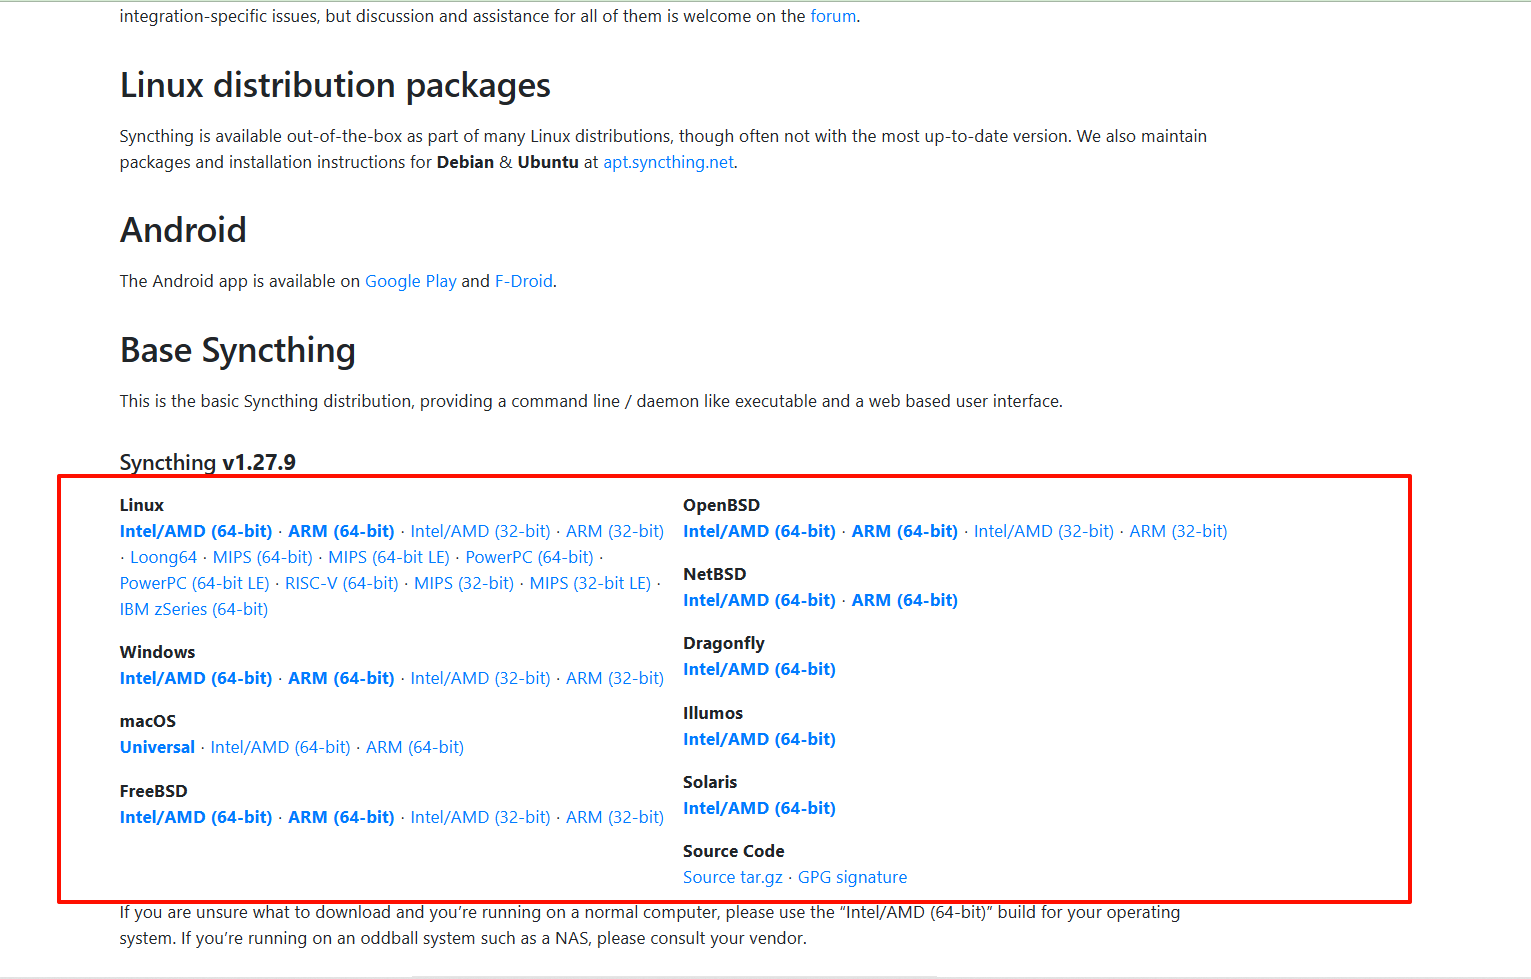
Task: Download Windows ARM (64-bit) build
Action: (341, 678)
